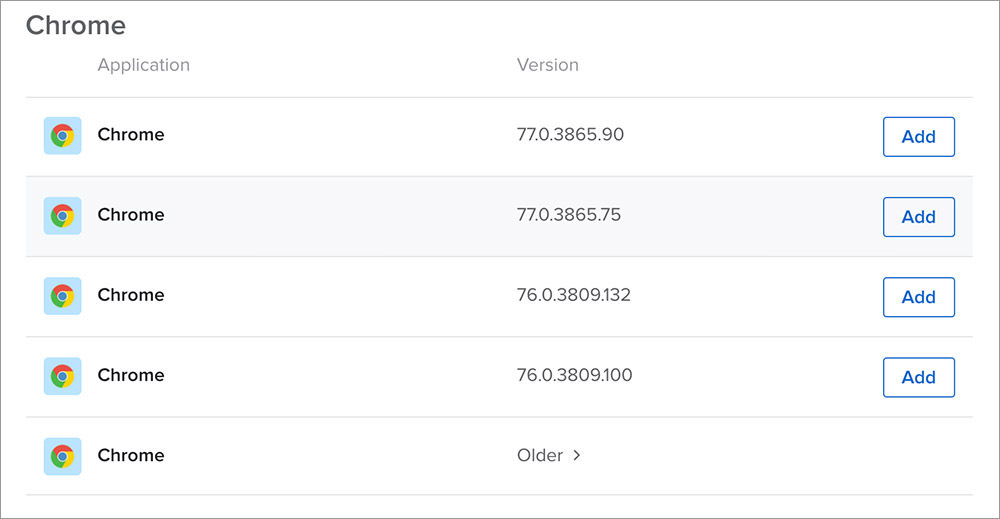This screenshot has height=519, width=1000.
Task: Click Chrome icon beside version 77.0.3865.90
Action: pyautogui.click(x=62, y=136)
